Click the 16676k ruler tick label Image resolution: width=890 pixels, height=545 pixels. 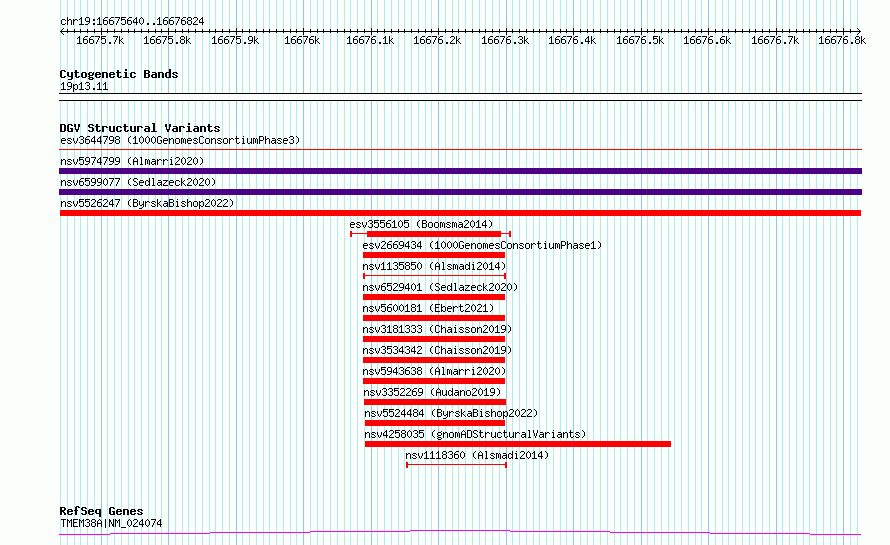coord(302,40)
